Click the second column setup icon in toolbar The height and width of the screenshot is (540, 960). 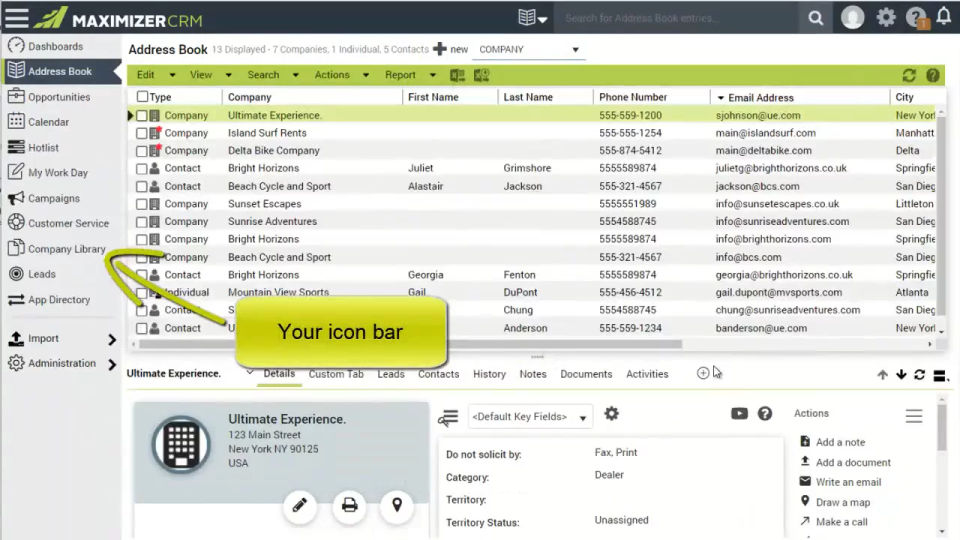point(481,75)
